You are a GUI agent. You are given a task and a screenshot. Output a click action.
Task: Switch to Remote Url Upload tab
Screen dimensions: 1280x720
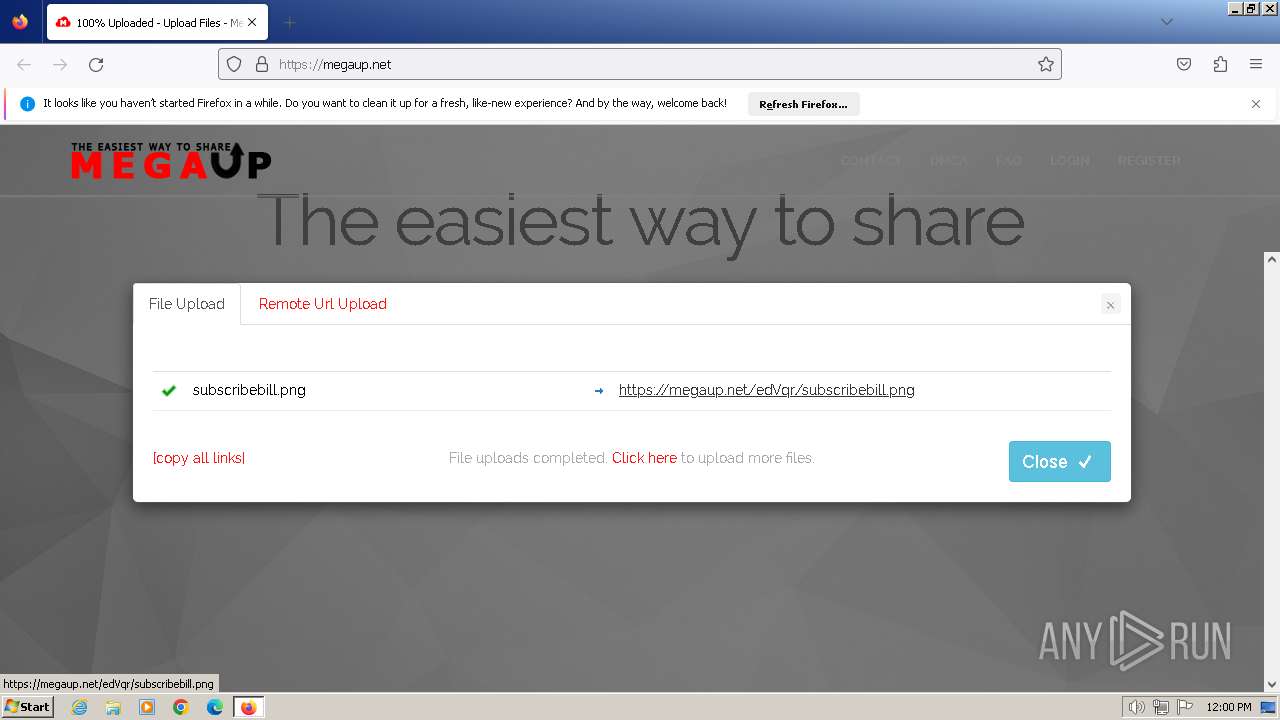(x=323, y=304)
